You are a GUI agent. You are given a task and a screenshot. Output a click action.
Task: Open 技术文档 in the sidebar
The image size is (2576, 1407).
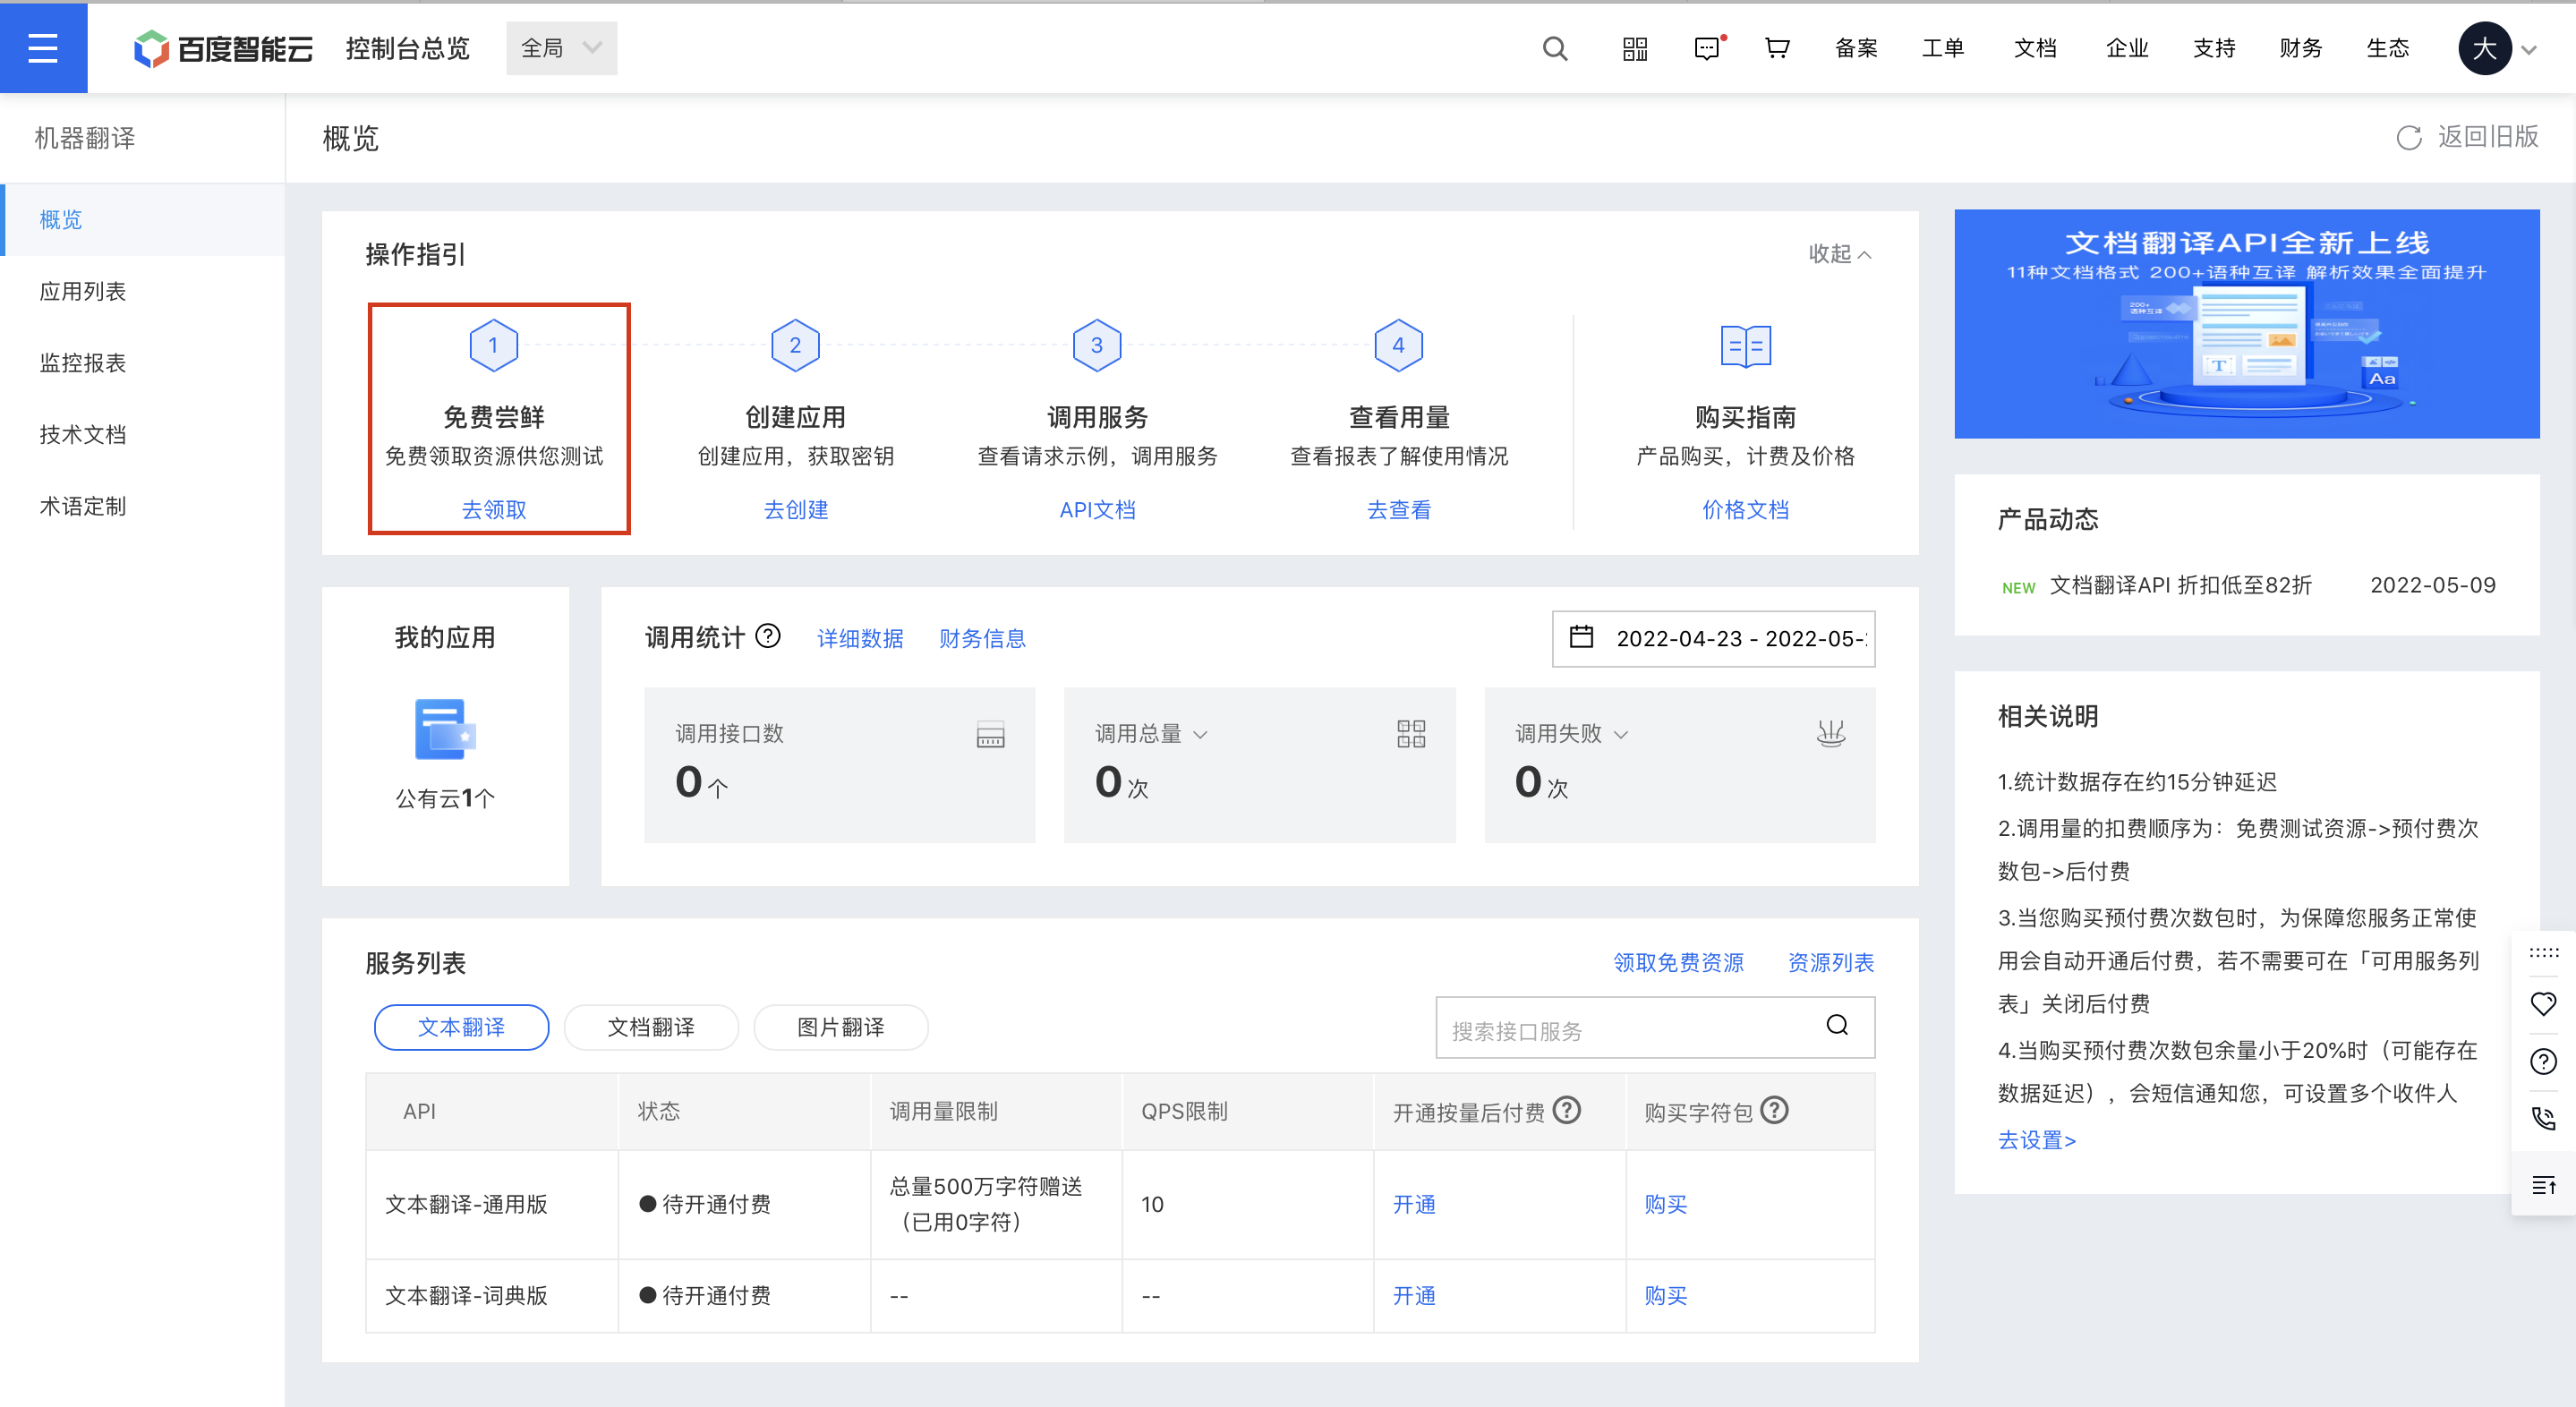144,434
